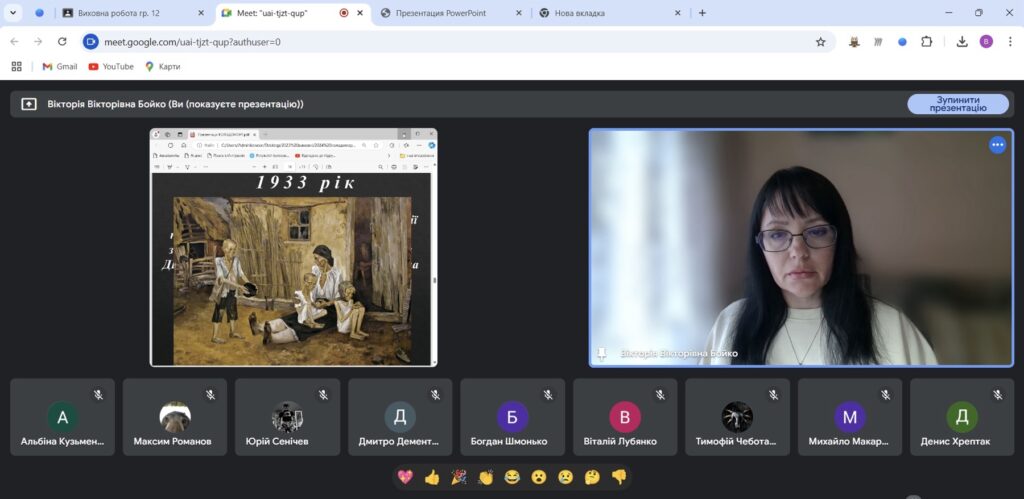Click muted mic icon on Альбіна Кузьмен tile
This screenshot has height=499, width=1024.
tap(98, 395)
